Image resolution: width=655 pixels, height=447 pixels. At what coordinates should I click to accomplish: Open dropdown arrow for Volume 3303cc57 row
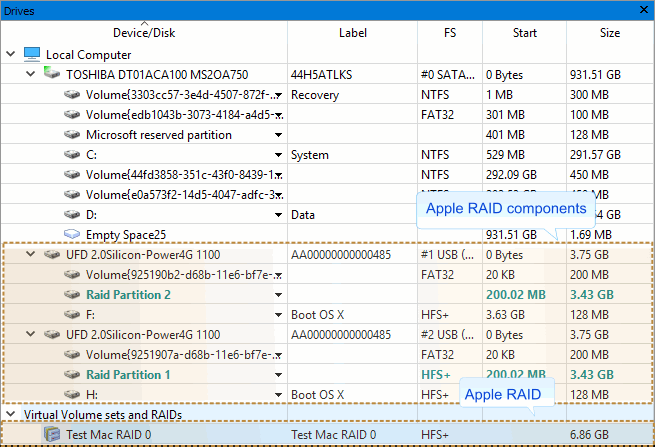coord(278,95)
